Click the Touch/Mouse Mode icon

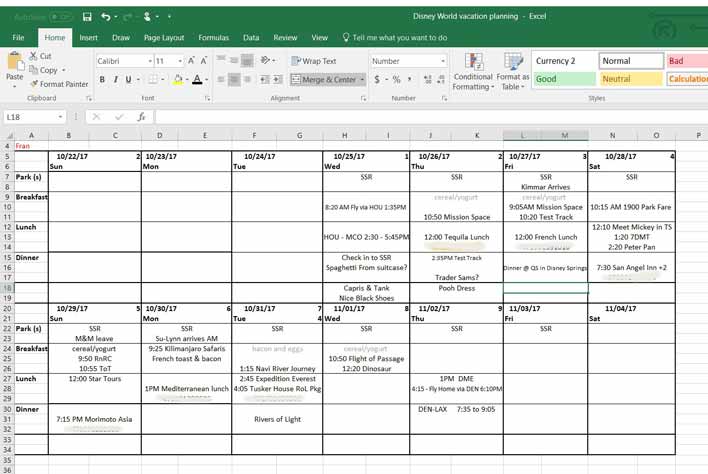[147, 17]
